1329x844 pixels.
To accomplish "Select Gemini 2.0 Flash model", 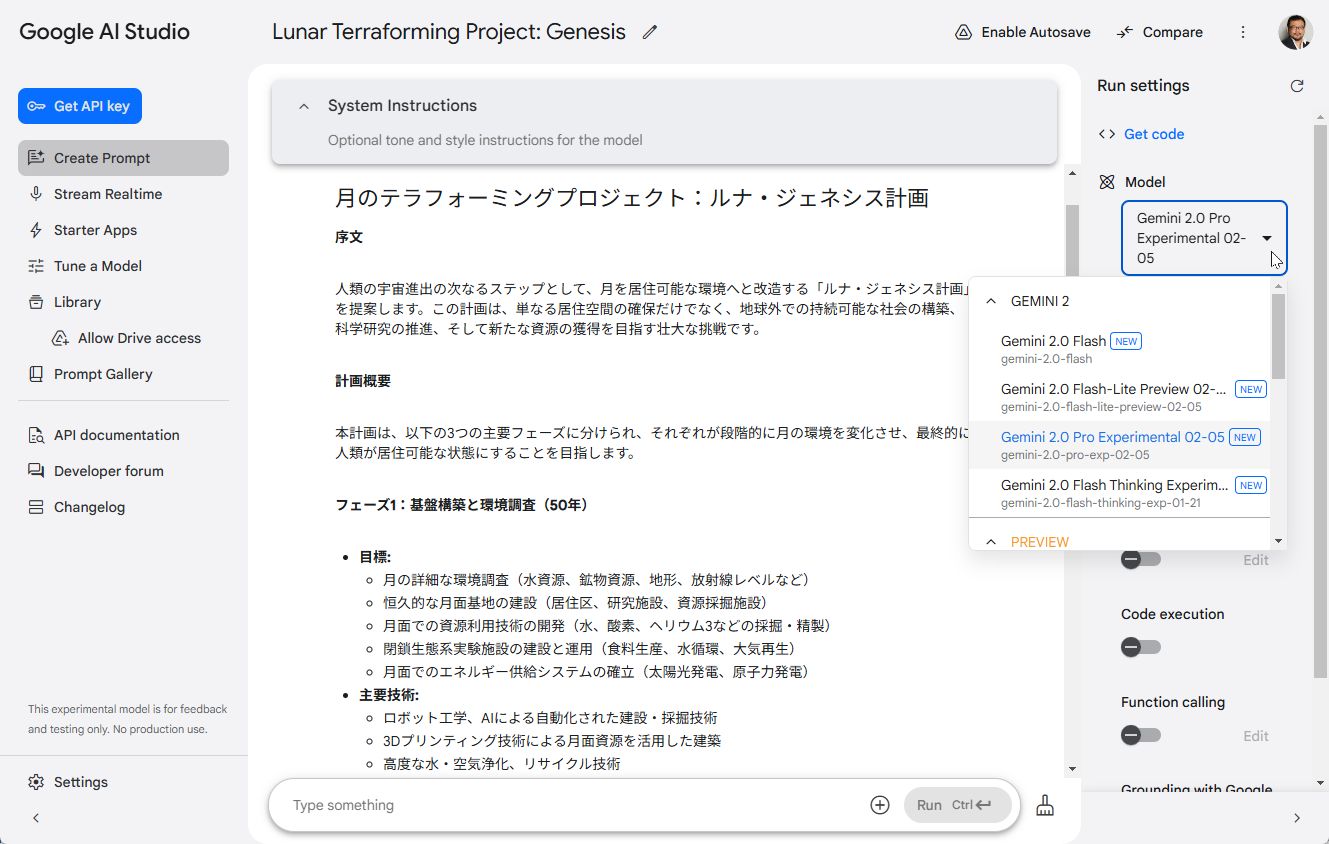I will pyautogui.click(x=1120, y=349).
